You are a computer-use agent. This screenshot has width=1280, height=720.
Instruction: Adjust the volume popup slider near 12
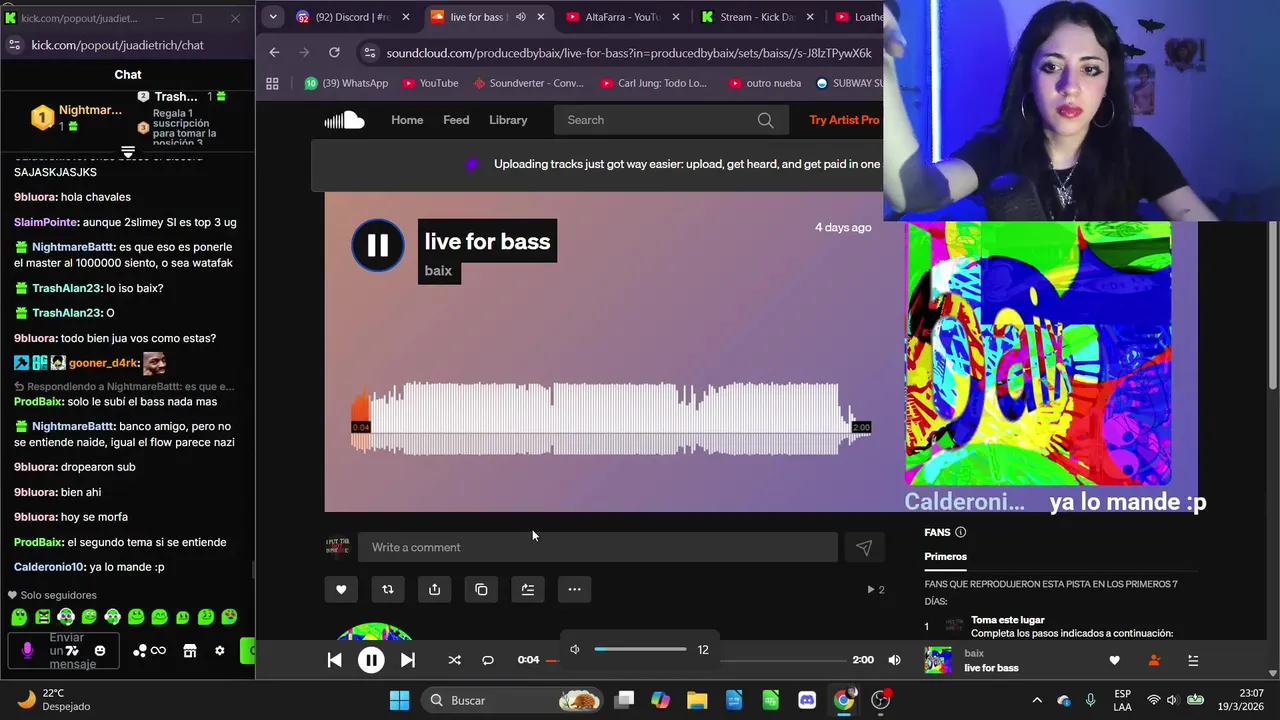coord(640,649)
